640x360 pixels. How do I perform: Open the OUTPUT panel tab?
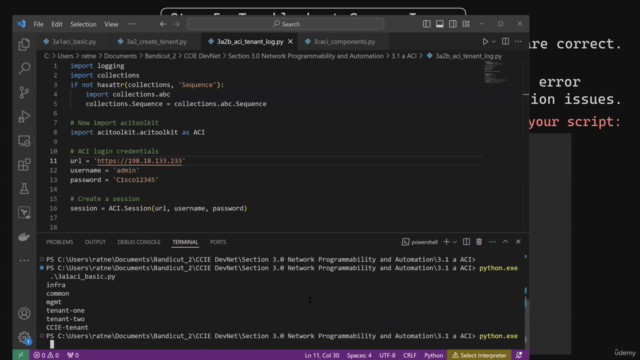(95, 242)
